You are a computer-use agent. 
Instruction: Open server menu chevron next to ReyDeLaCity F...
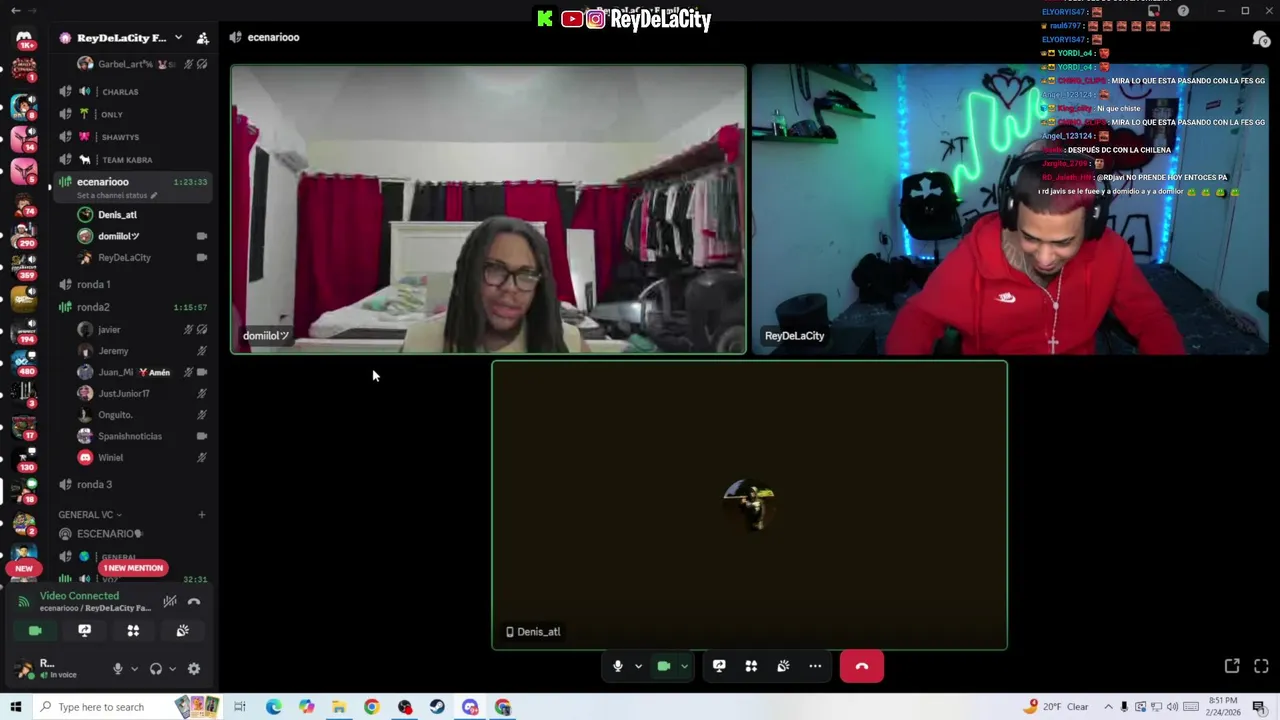click(x=178, y=38)
